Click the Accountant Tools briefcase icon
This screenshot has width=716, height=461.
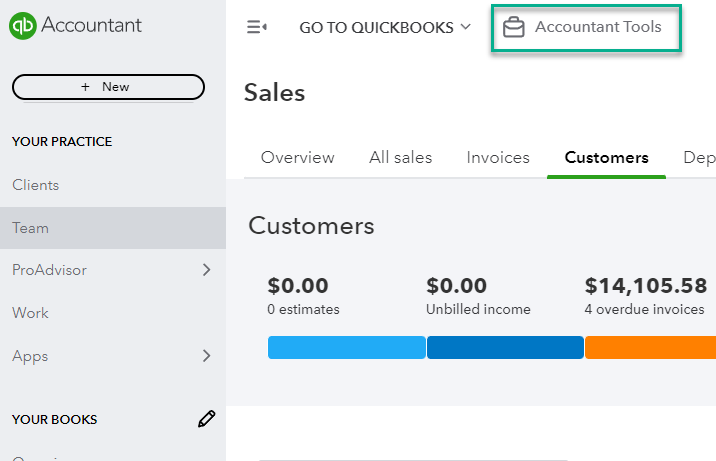[x=514, y=27]
